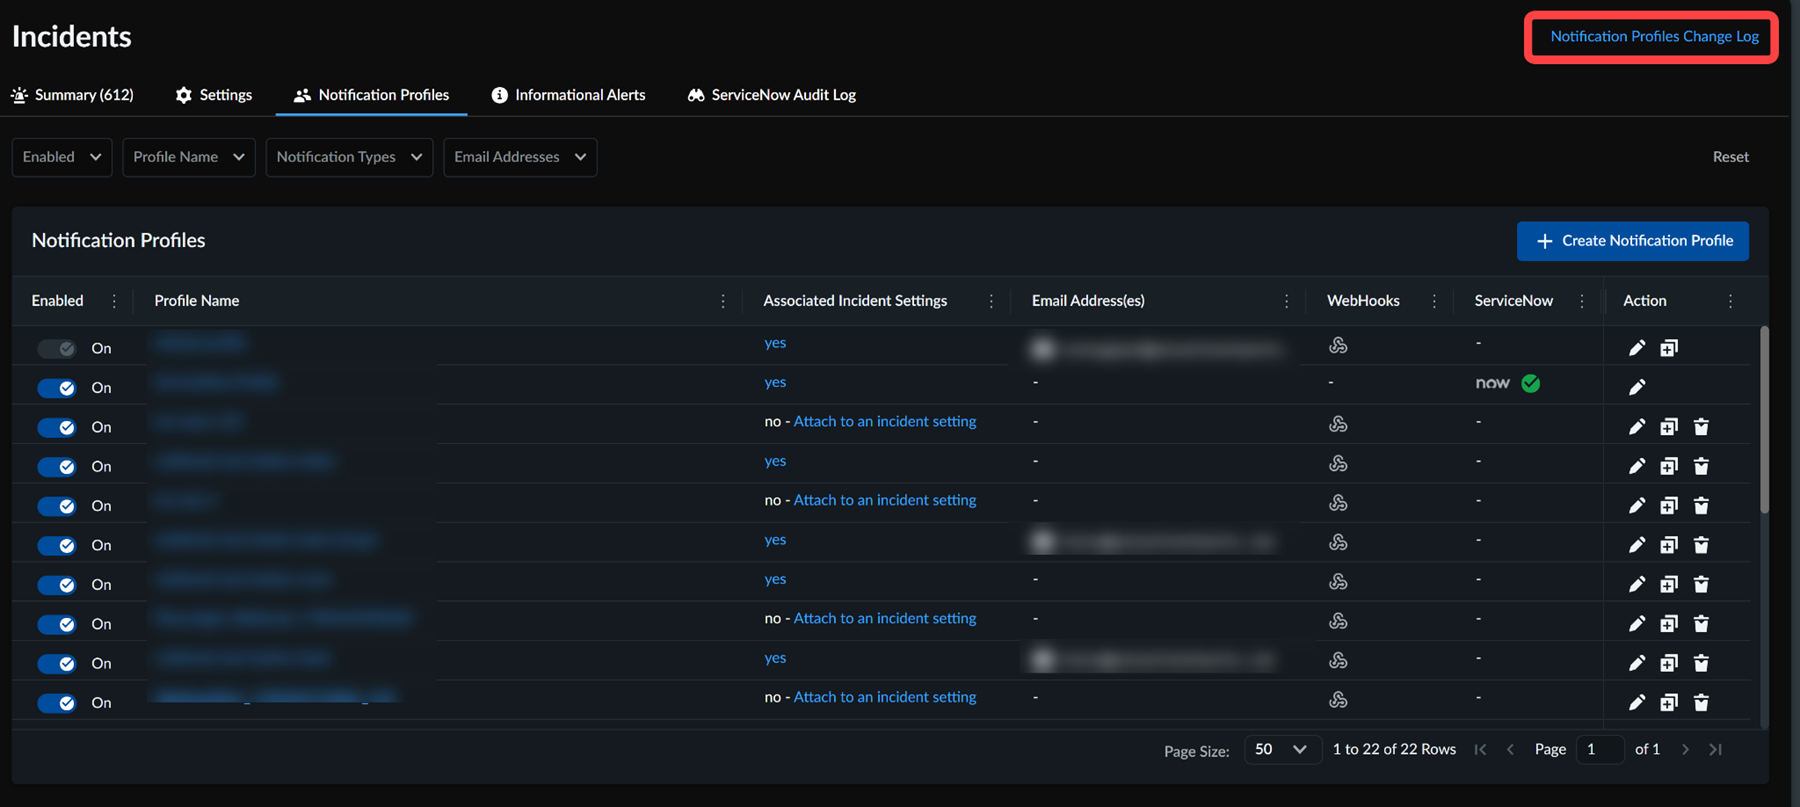Click the webhook icon in the sixth profile row

pos(1338,542)
